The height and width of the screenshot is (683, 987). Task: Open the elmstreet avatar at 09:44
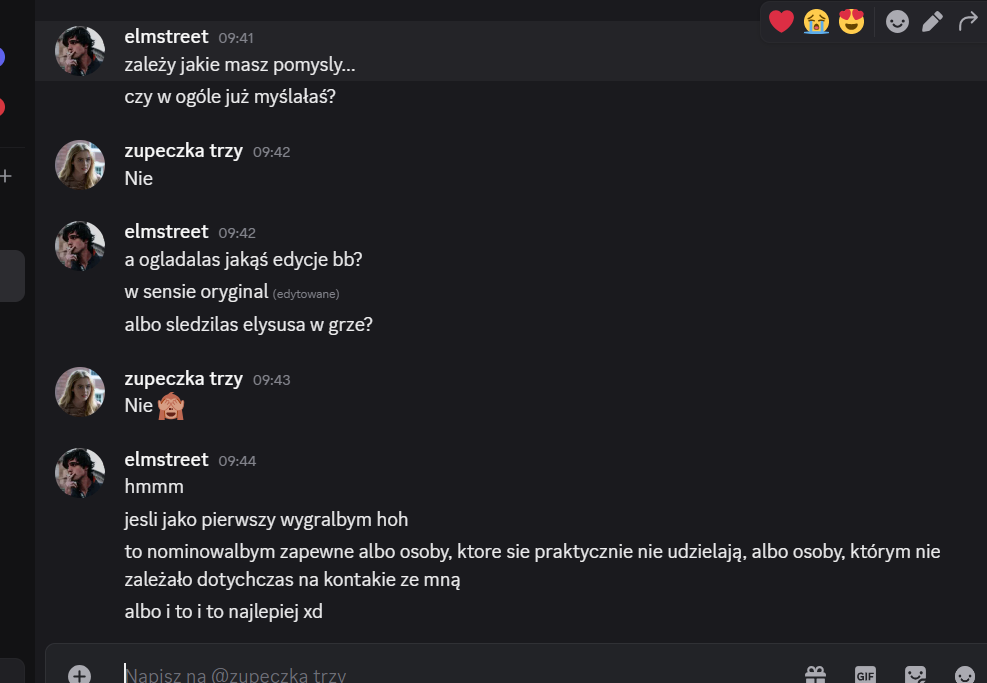80,474
